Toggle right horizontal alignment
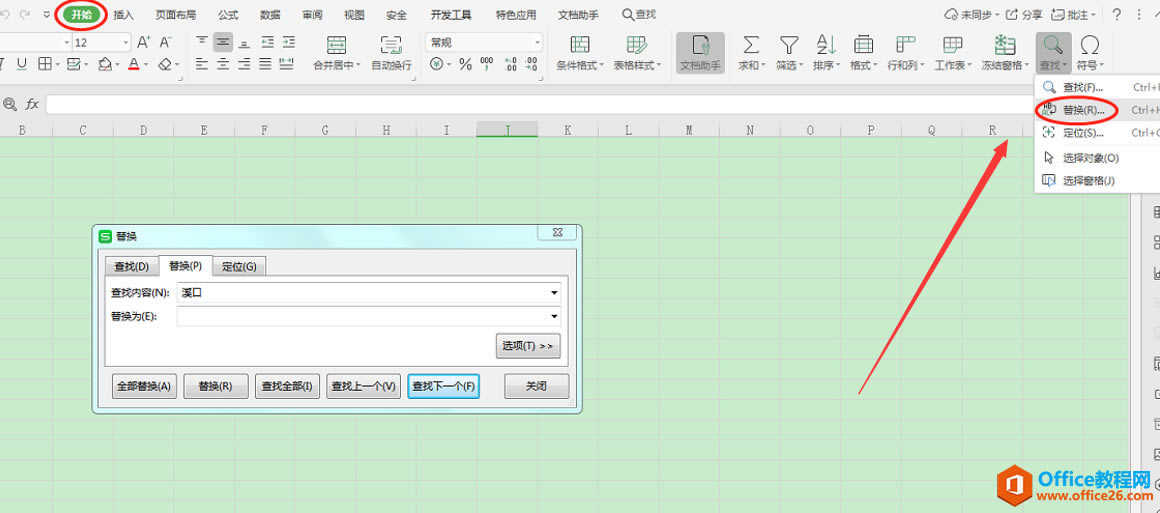This screenshot has width=1160, height=513. click(x=244, y=64)
